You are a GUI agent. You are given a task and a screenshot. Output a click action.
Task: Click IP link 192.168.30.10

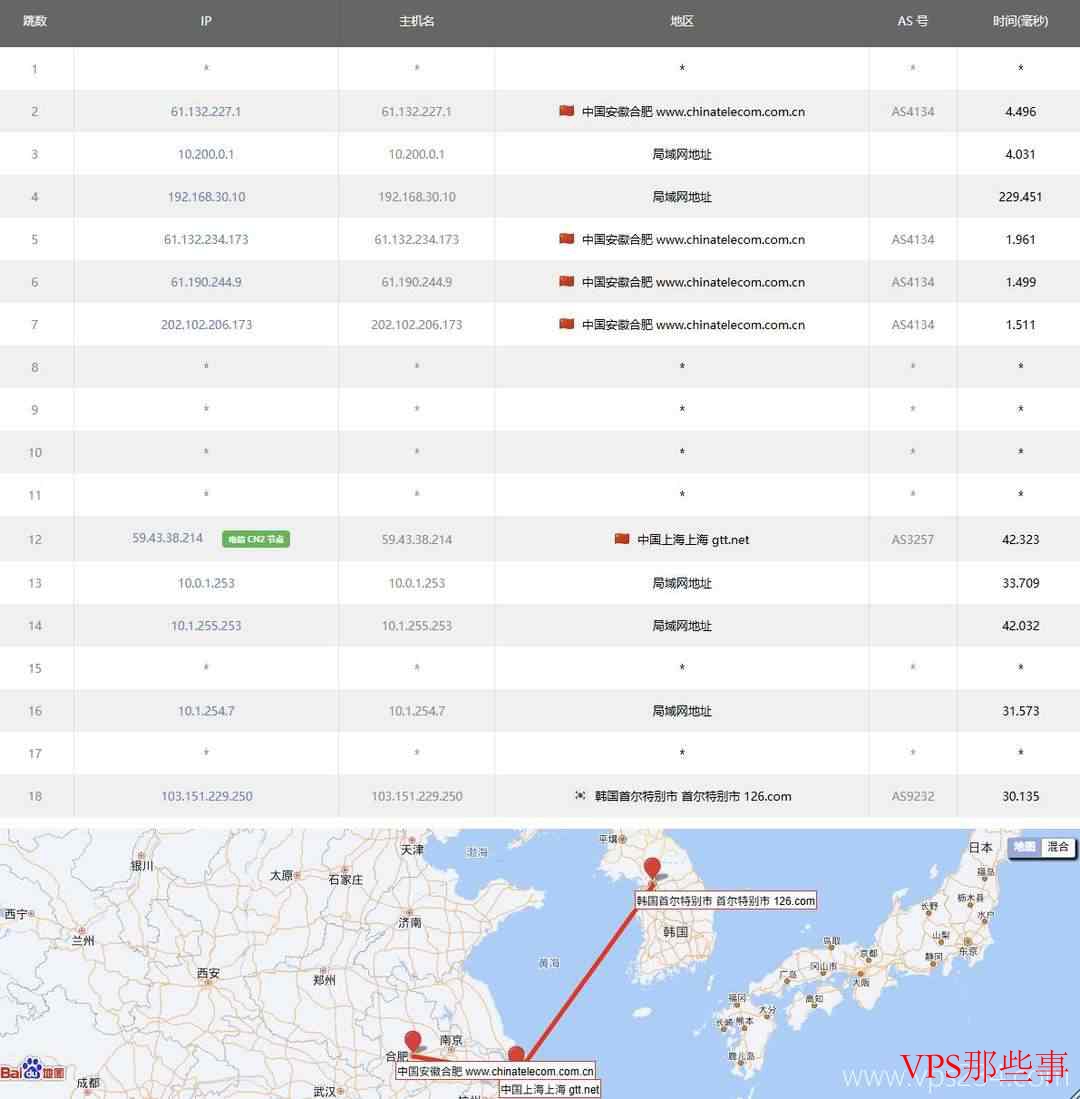coord(206,197)
